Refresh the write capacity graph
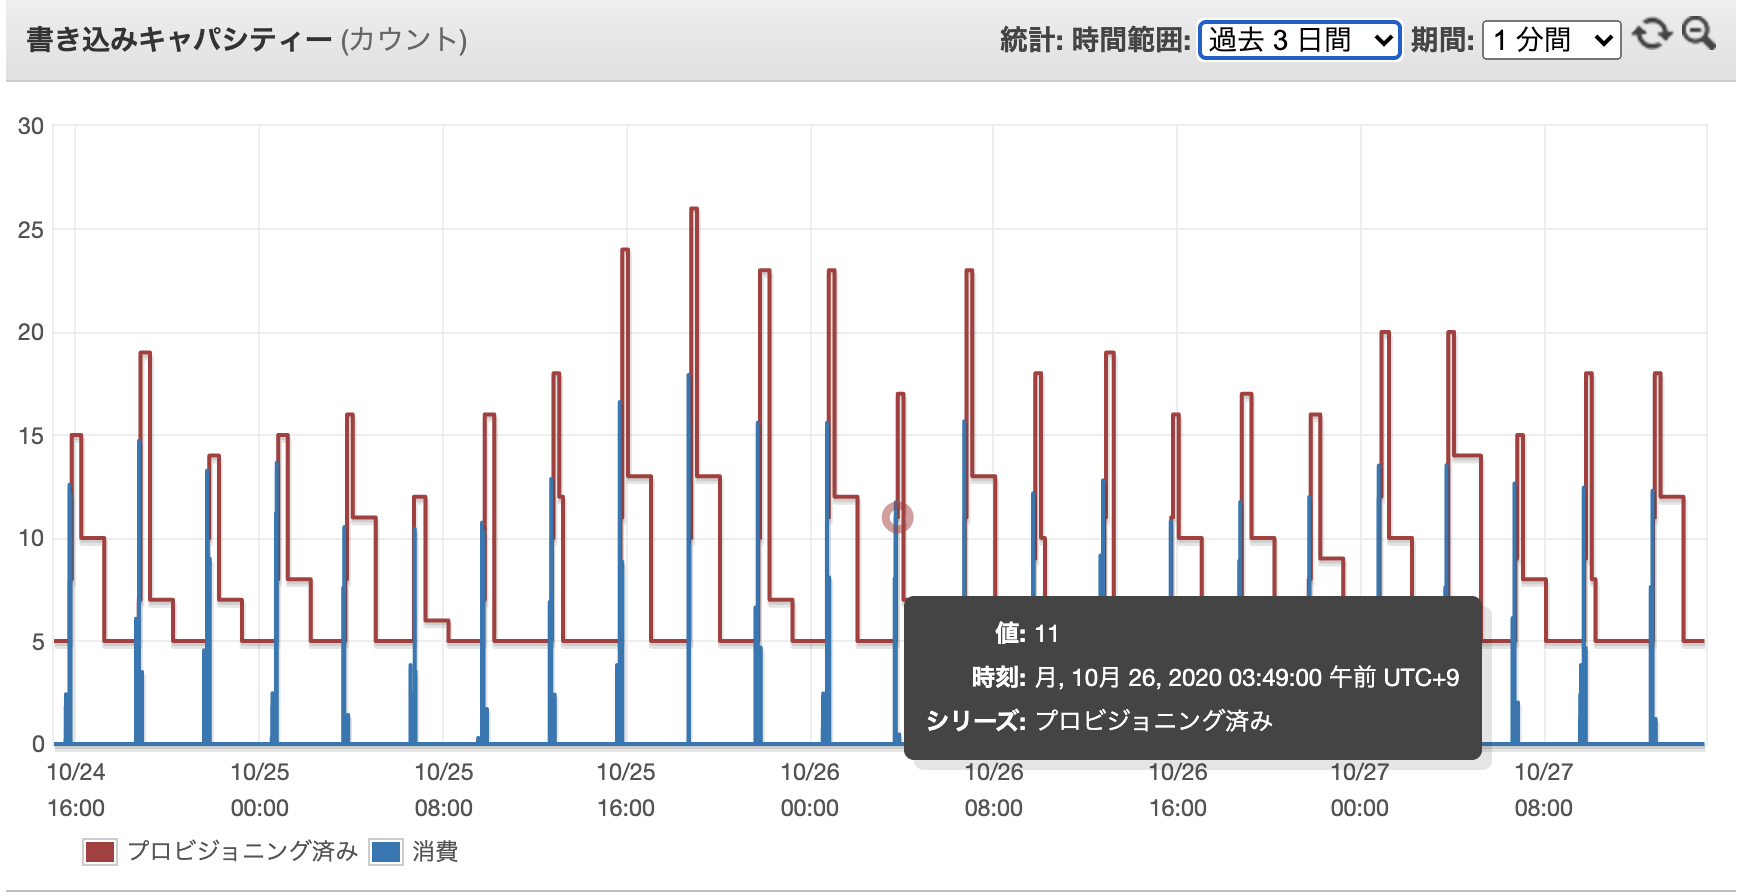This screenshot has width=1748, height=896. tap(1652, 35)
